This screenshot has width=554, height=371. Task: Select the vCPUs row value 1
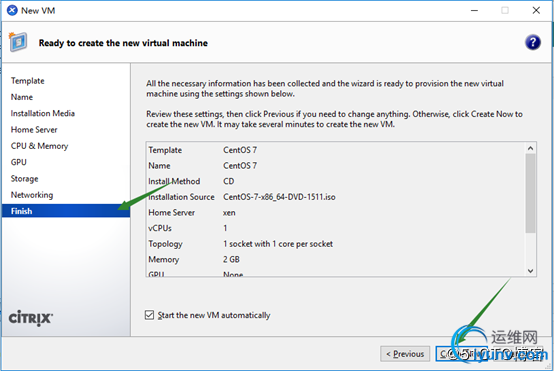[225, 228]
